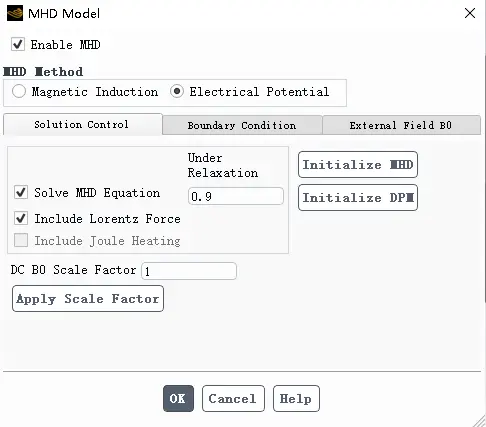Switch to the Solution Control tab
The image size is (486, 427).
point(83,124)
